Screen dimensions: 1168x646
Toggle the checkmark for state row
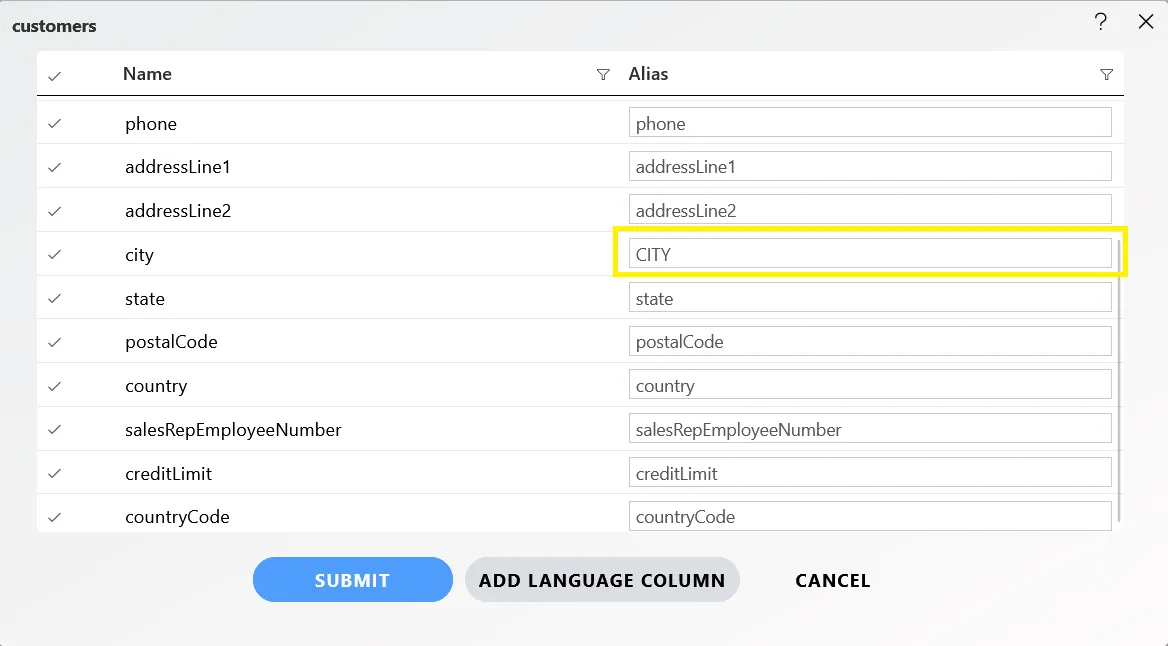pyautogui.click(x=54, y=299)
